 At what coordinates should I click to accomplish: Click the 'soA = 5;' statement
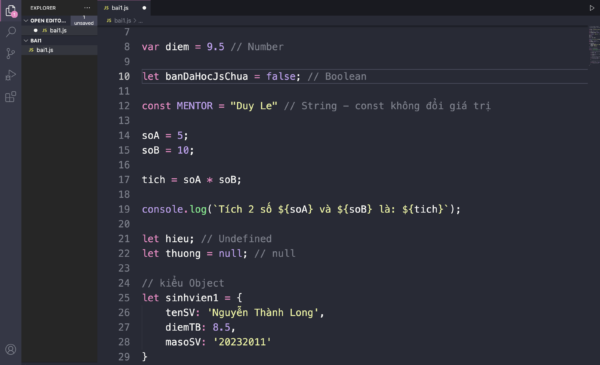tap(165, 135)
